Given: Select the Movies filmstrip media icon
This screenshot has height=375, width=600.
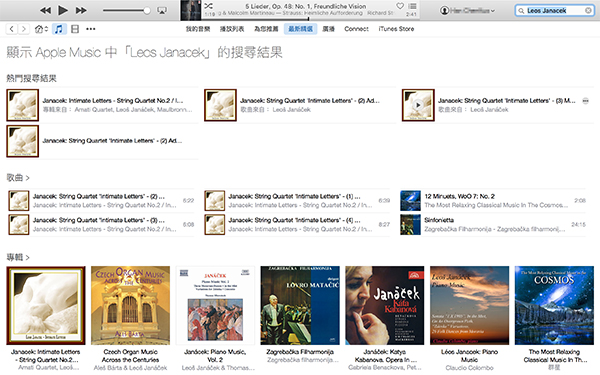Looking at the screenshot, I should point(75,29).
